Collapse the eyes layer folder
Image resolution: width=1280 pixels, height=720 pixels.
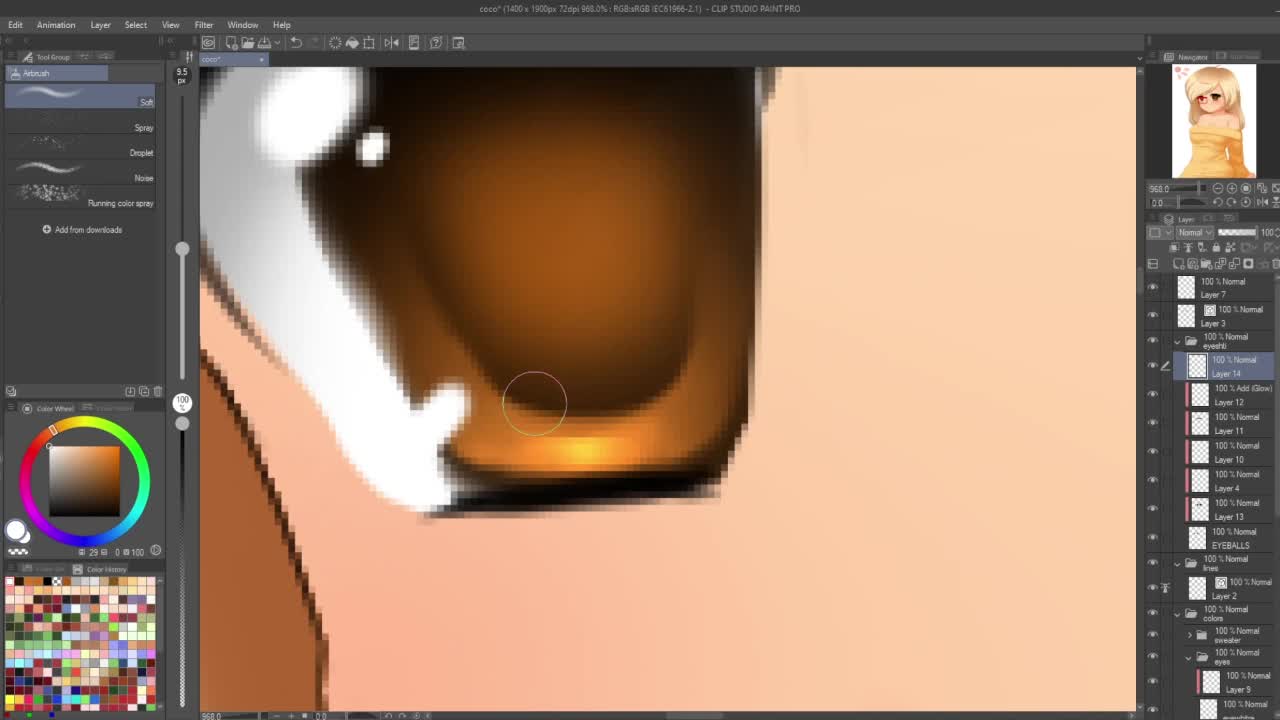(x=1189, y=657)
